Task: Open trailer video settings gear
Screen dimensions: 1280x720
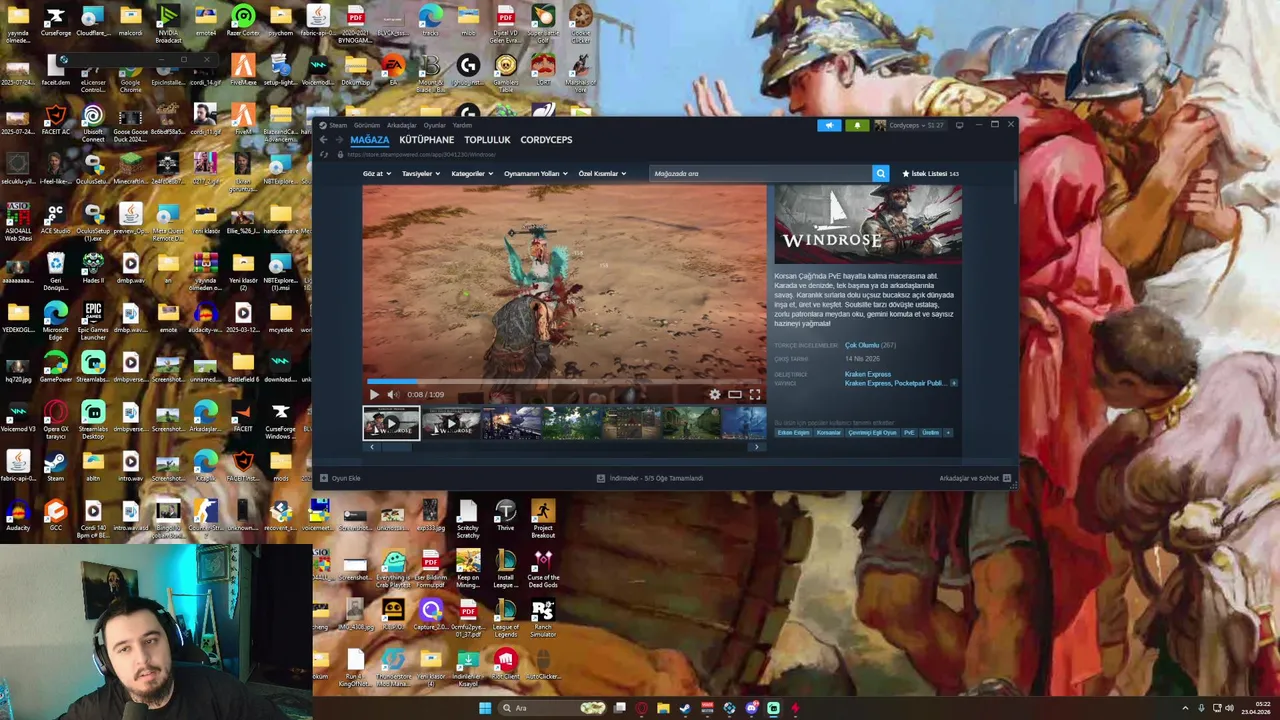Action: click(714, 395)
